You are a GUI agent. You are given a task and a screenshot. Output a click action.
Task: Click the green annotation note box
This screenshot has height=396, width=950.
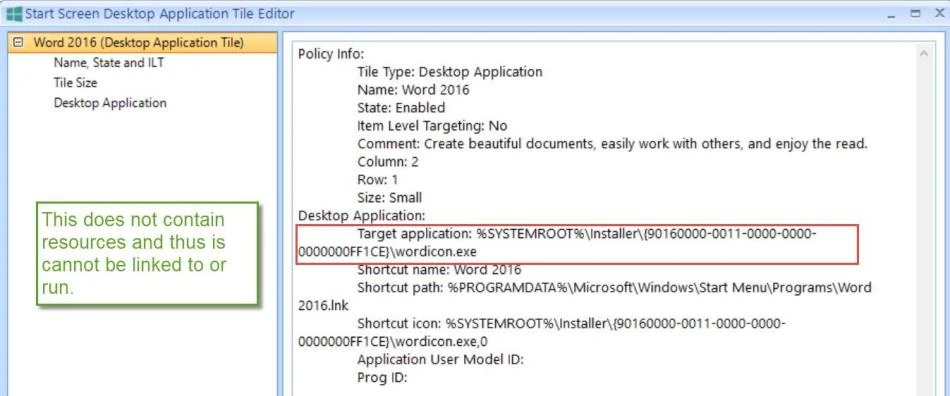coord(148,253)
